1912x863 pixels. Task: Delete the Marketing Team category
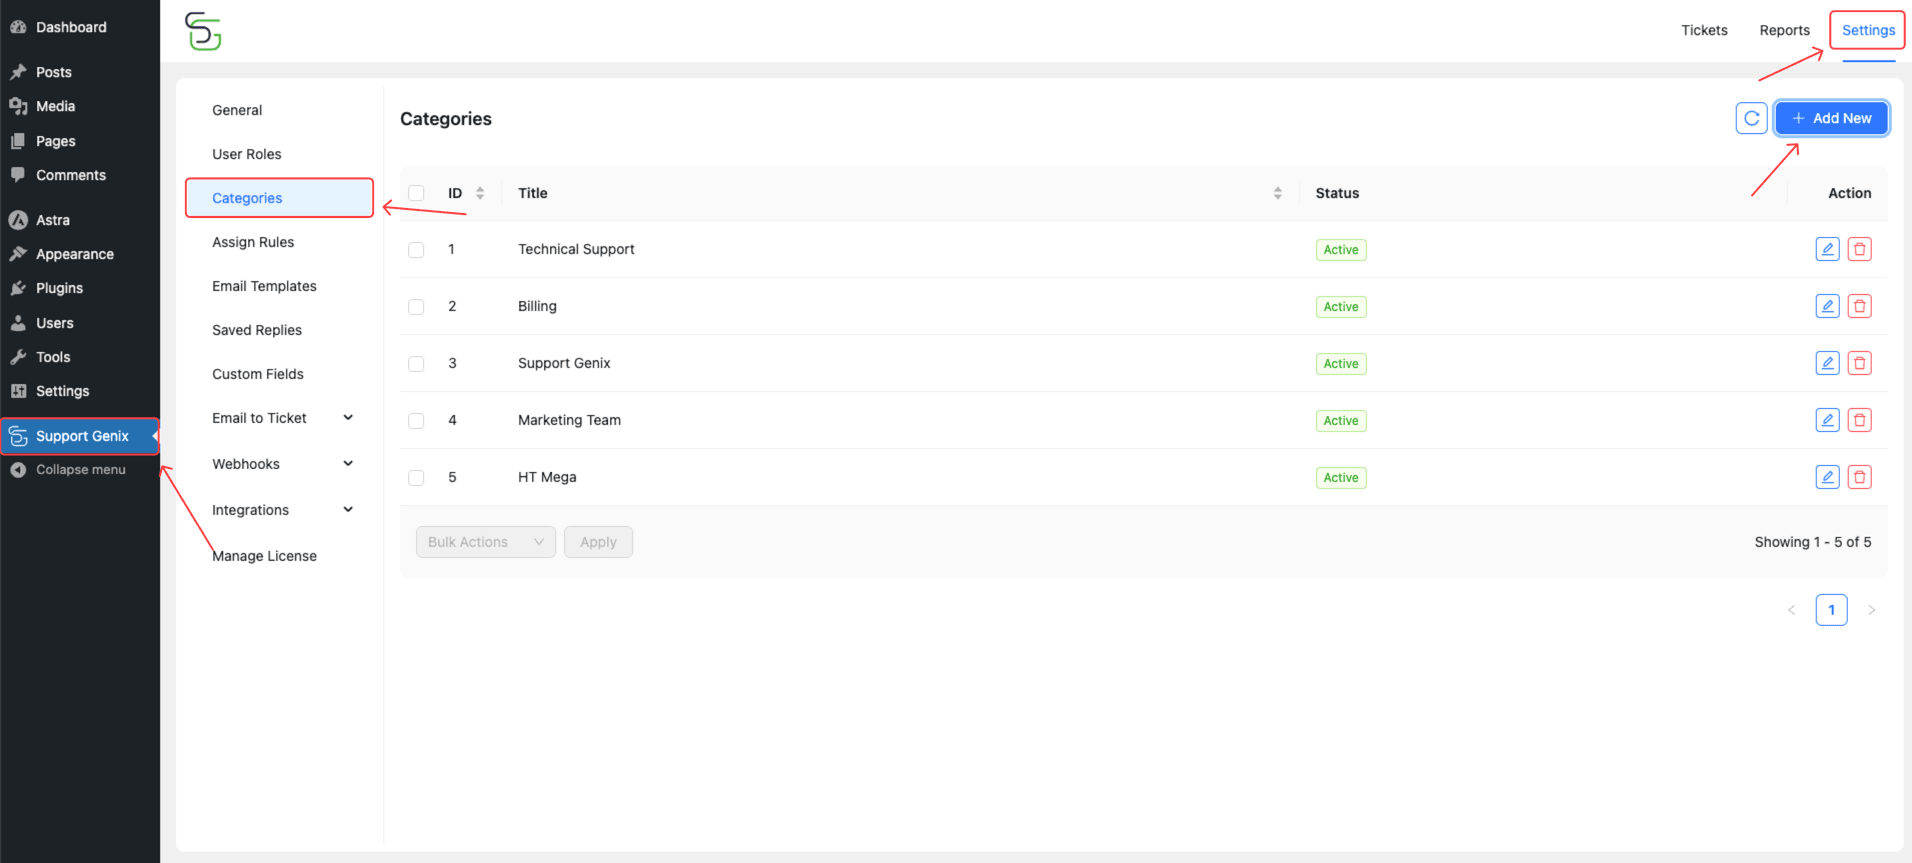point(1859,420)
